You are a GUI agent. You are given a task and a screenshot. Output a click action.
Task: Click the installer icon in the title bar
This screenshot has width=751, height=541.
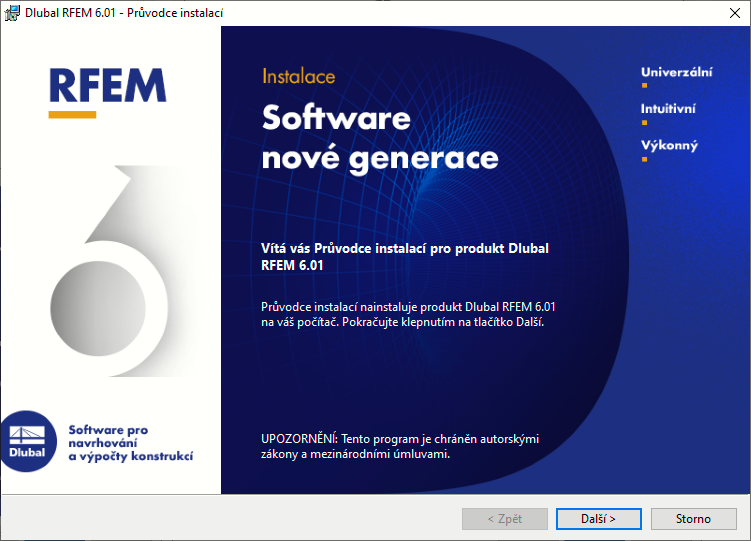(x=11, y=13)
